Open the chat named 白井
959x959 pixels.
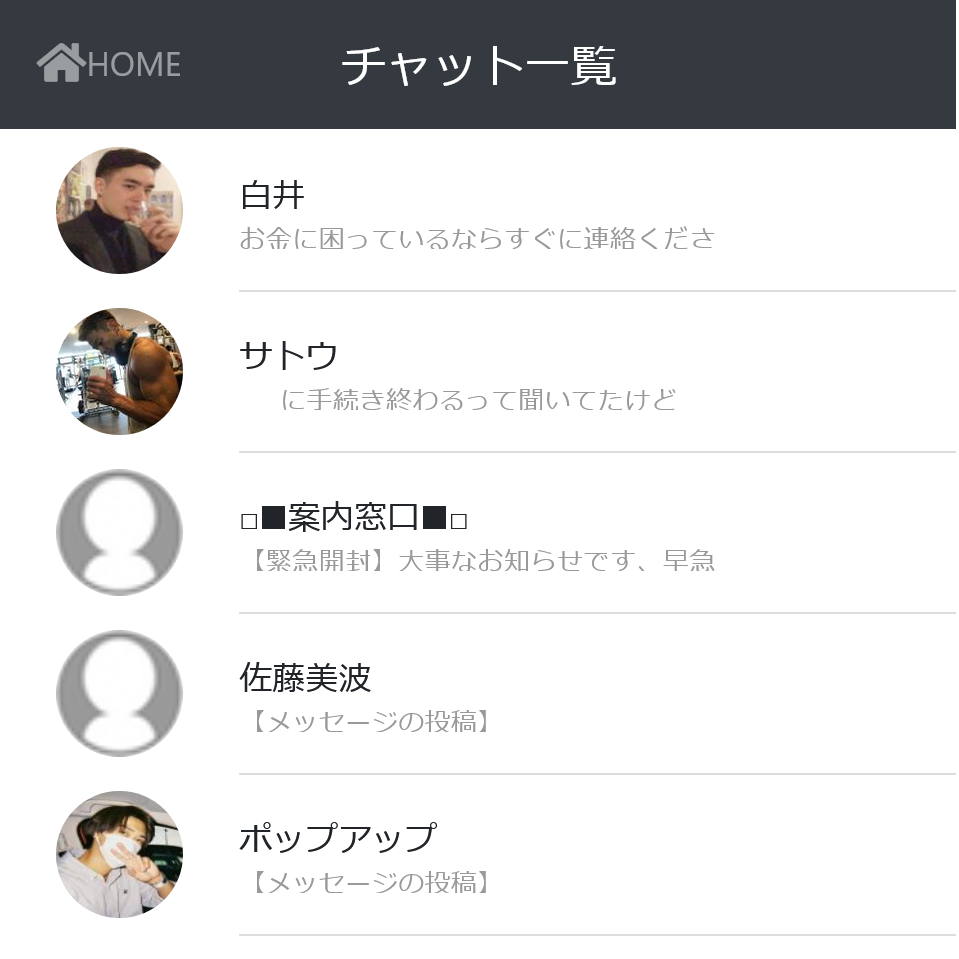pos(272,195)
